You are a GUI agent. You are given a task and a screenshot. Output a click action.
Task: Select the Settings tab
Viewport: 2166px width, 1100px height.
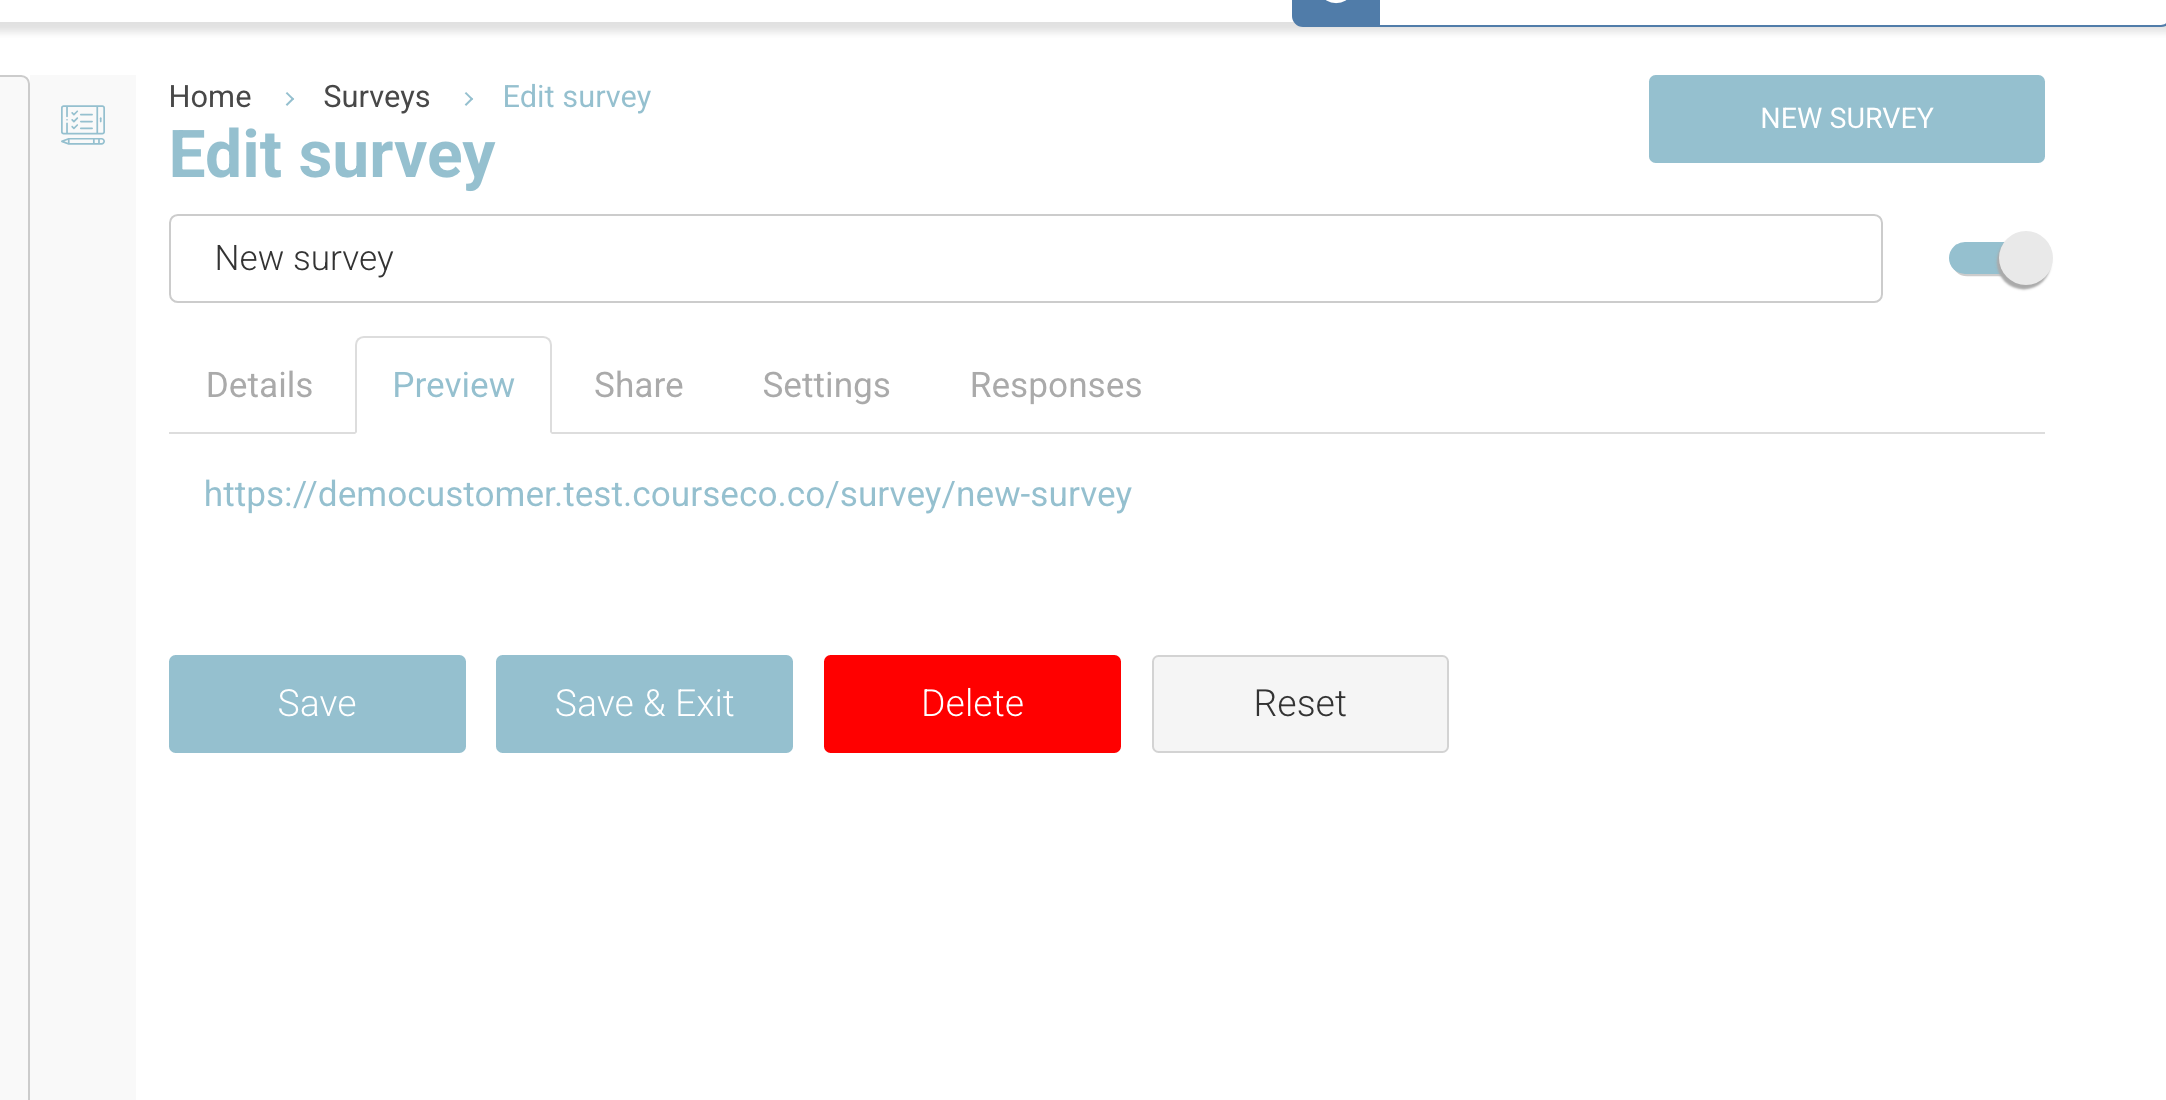pyautogui.click(x=826, y=385)
